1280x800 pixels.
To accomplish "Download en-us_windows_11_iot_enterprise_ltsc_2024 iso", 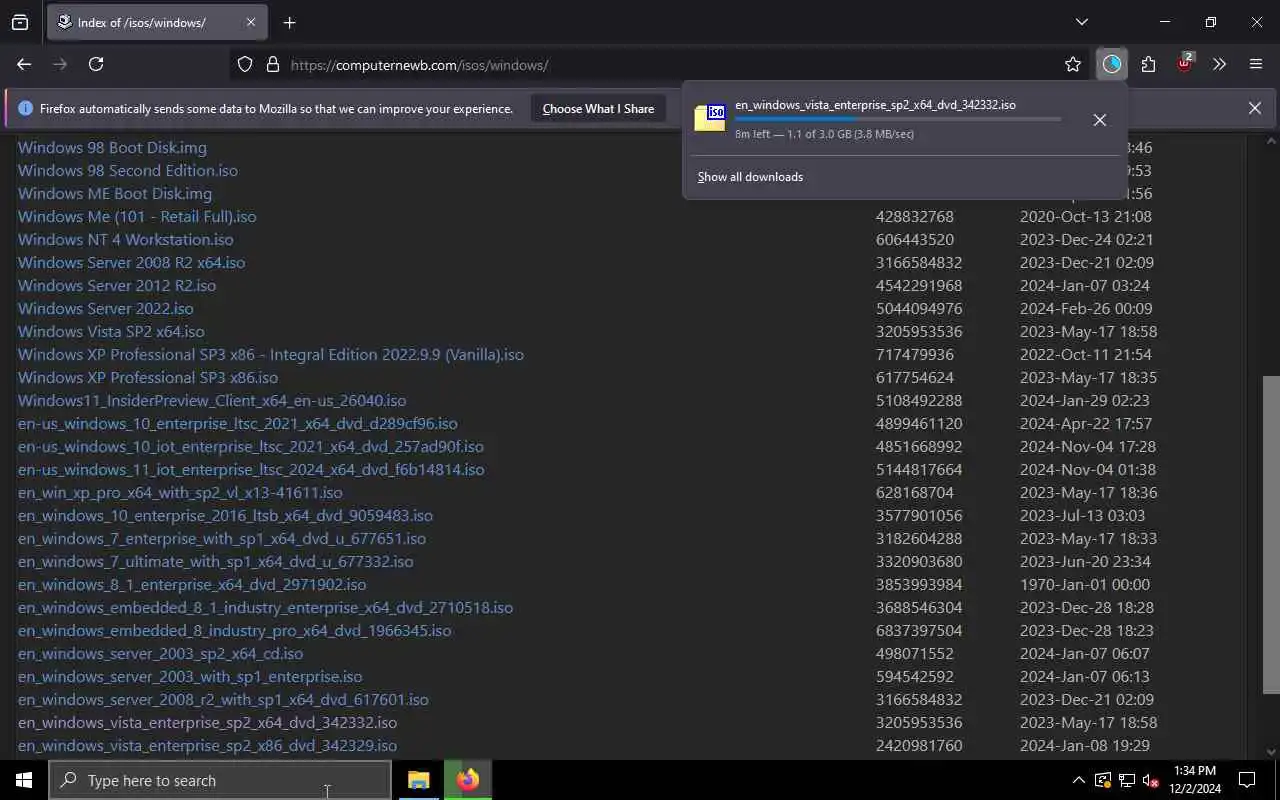I will point(251,469).
